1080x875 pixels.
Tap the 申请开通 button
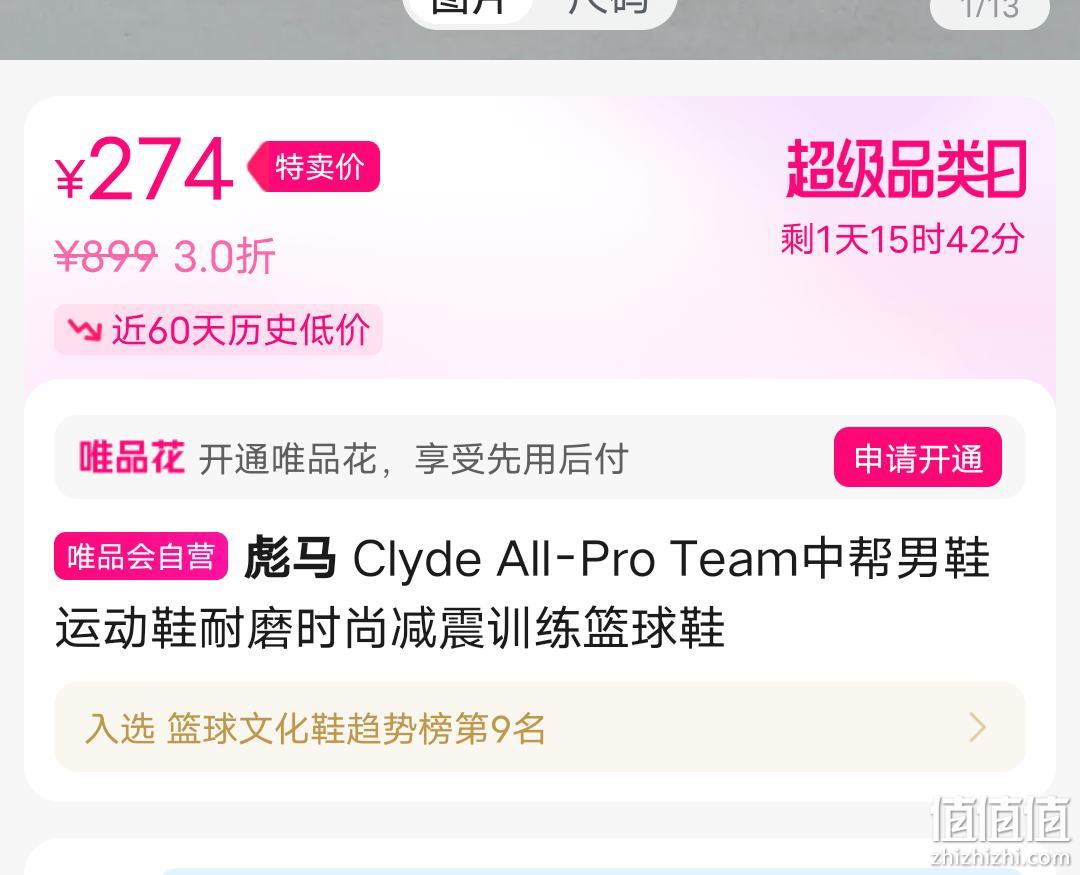917,457
